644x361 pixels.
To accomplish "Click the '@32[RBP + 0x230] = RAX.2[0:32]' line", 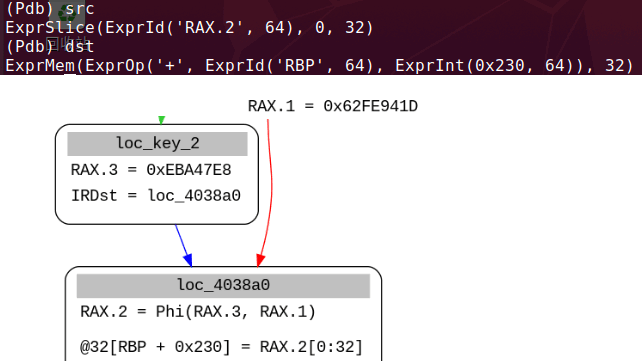I will tap(221, 347).
